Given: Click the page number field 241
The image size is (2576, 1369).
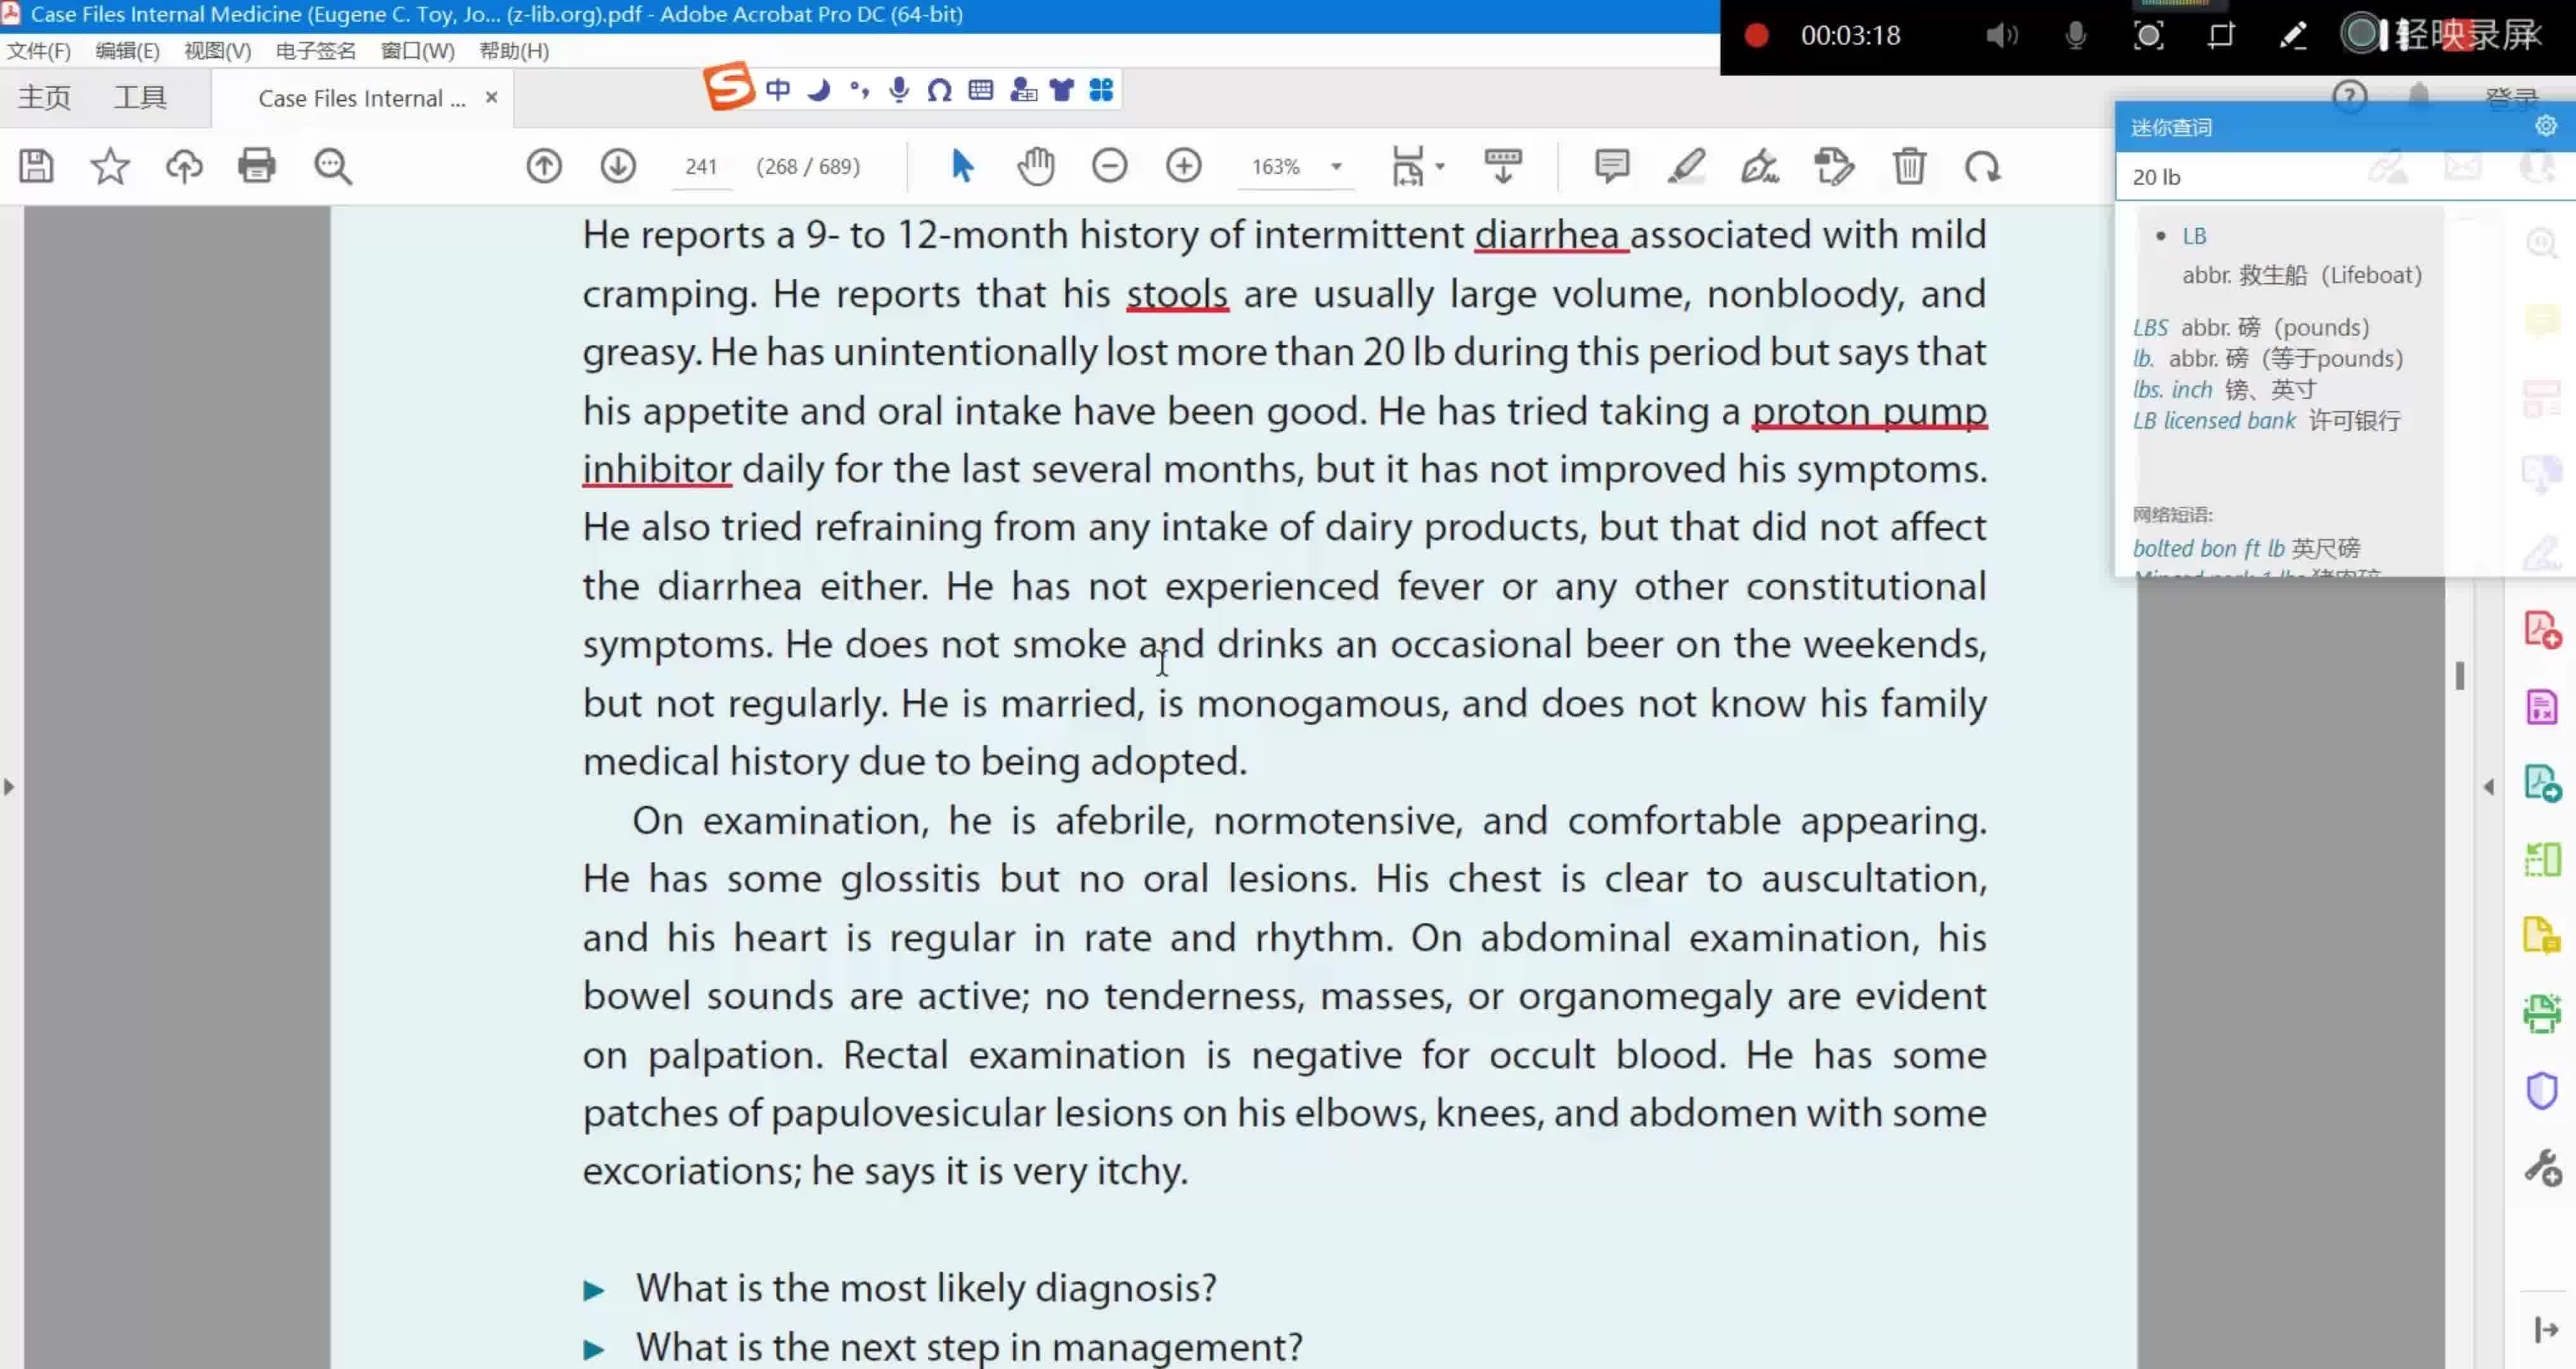Looking at the screenshot, I should pos(700,166).
